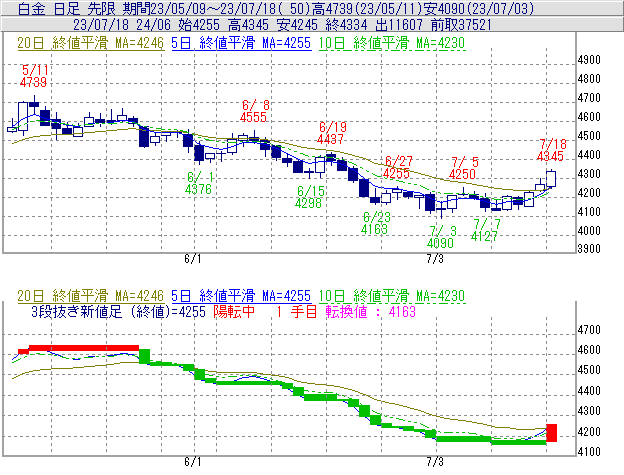Click the 6/1 date label under lower chart
Viewport: 624px width, 475px height.
coord(193,462)
